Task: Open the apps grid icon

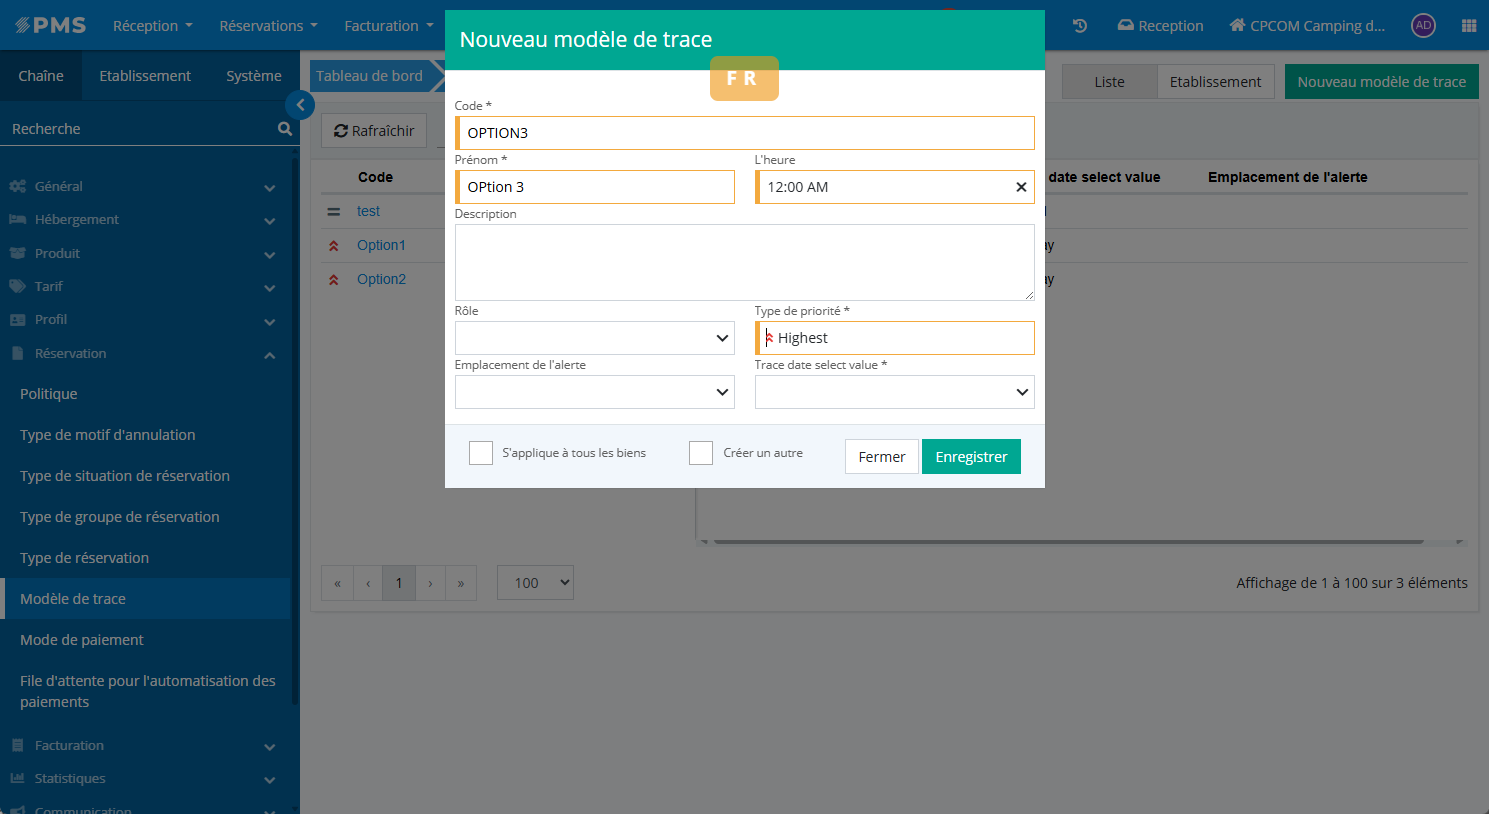Action: tap(1468, 26)
